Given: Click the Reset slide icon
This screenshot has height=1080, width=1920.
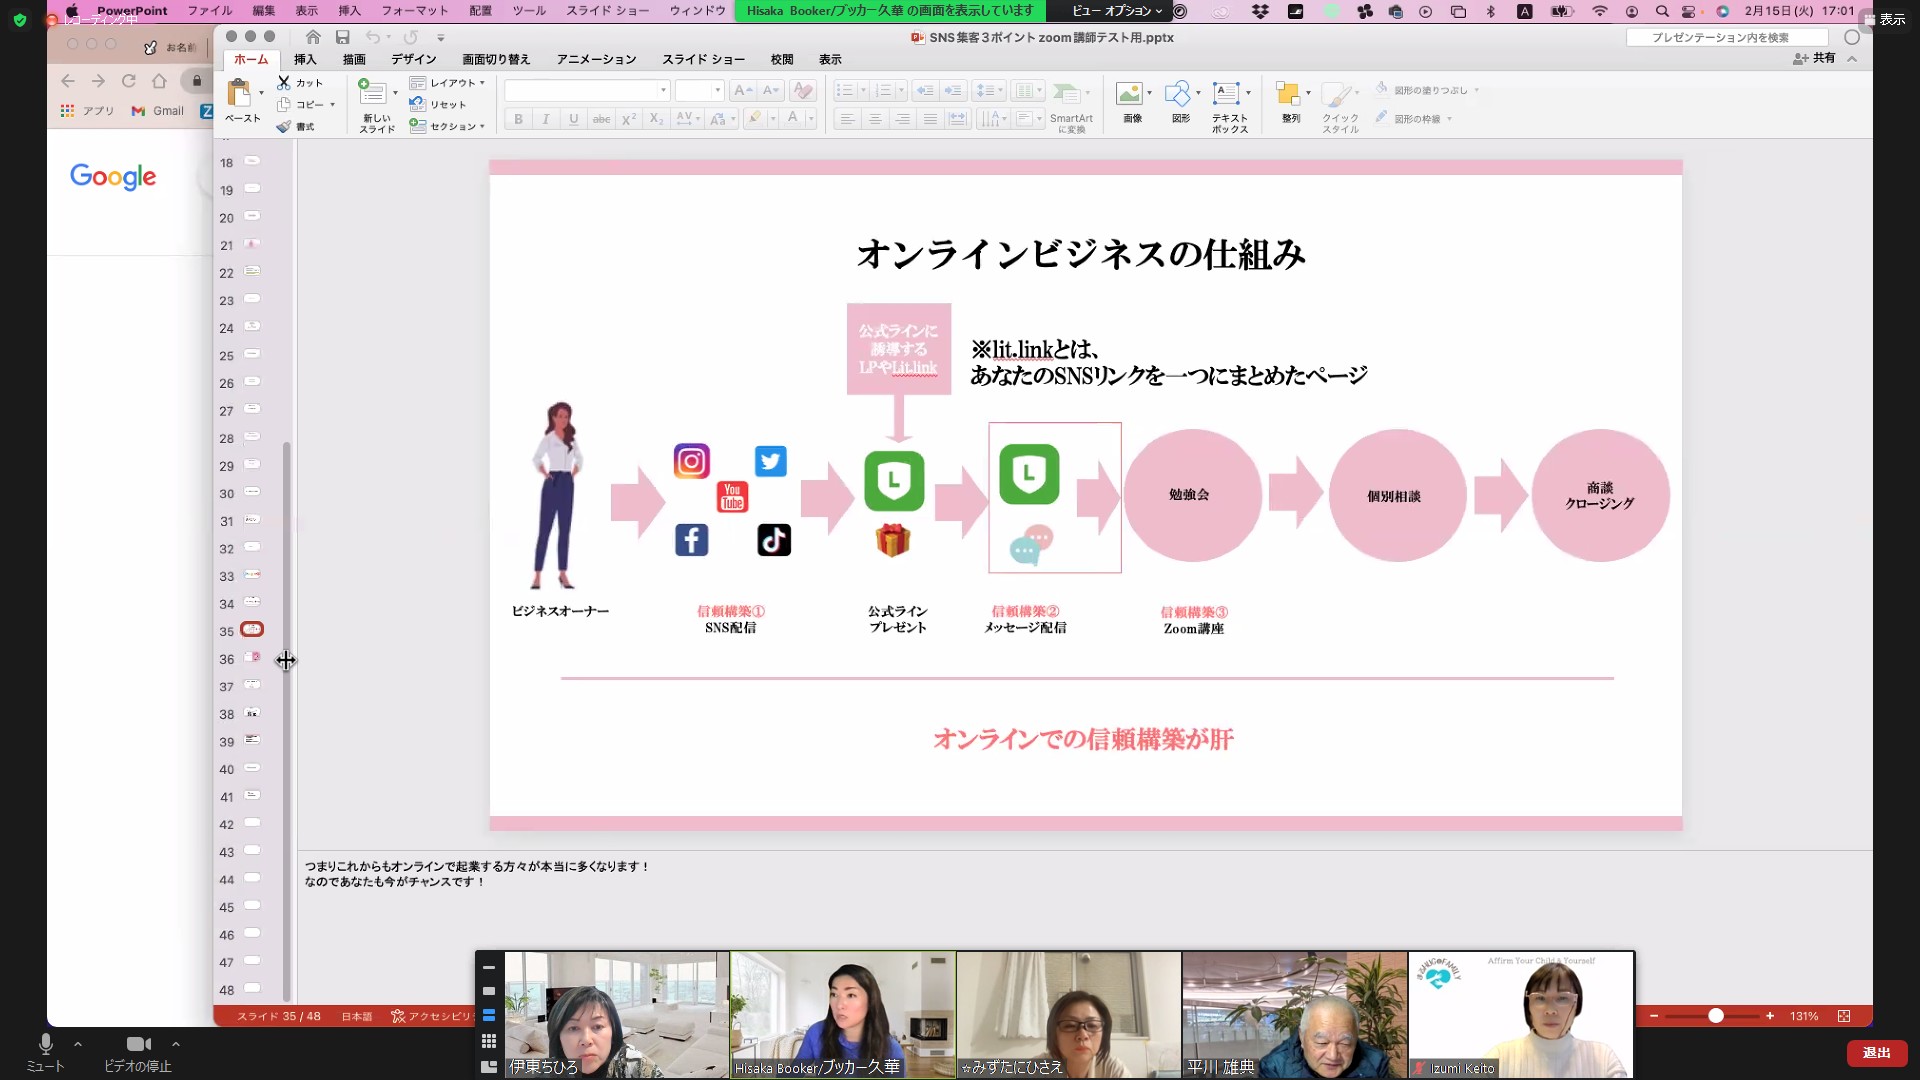Looking at the screenshot, I should [x=418, y=104].
